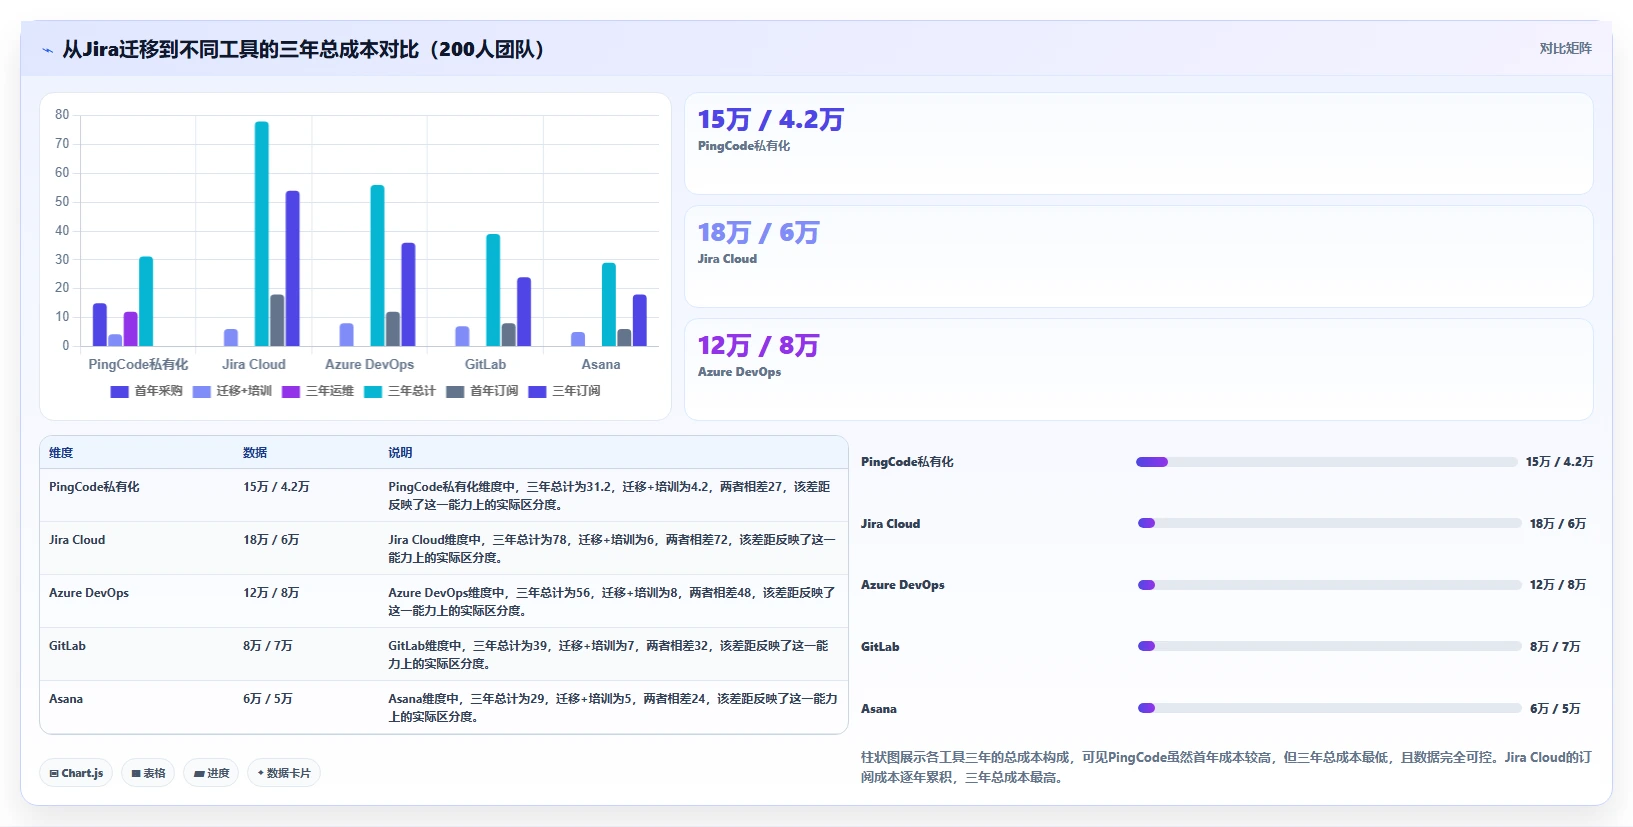Screen dimensions: 1633x827
Task: Open the 12万 / 8万 Azure DevOps card
Action: [x=1138, y=370]
